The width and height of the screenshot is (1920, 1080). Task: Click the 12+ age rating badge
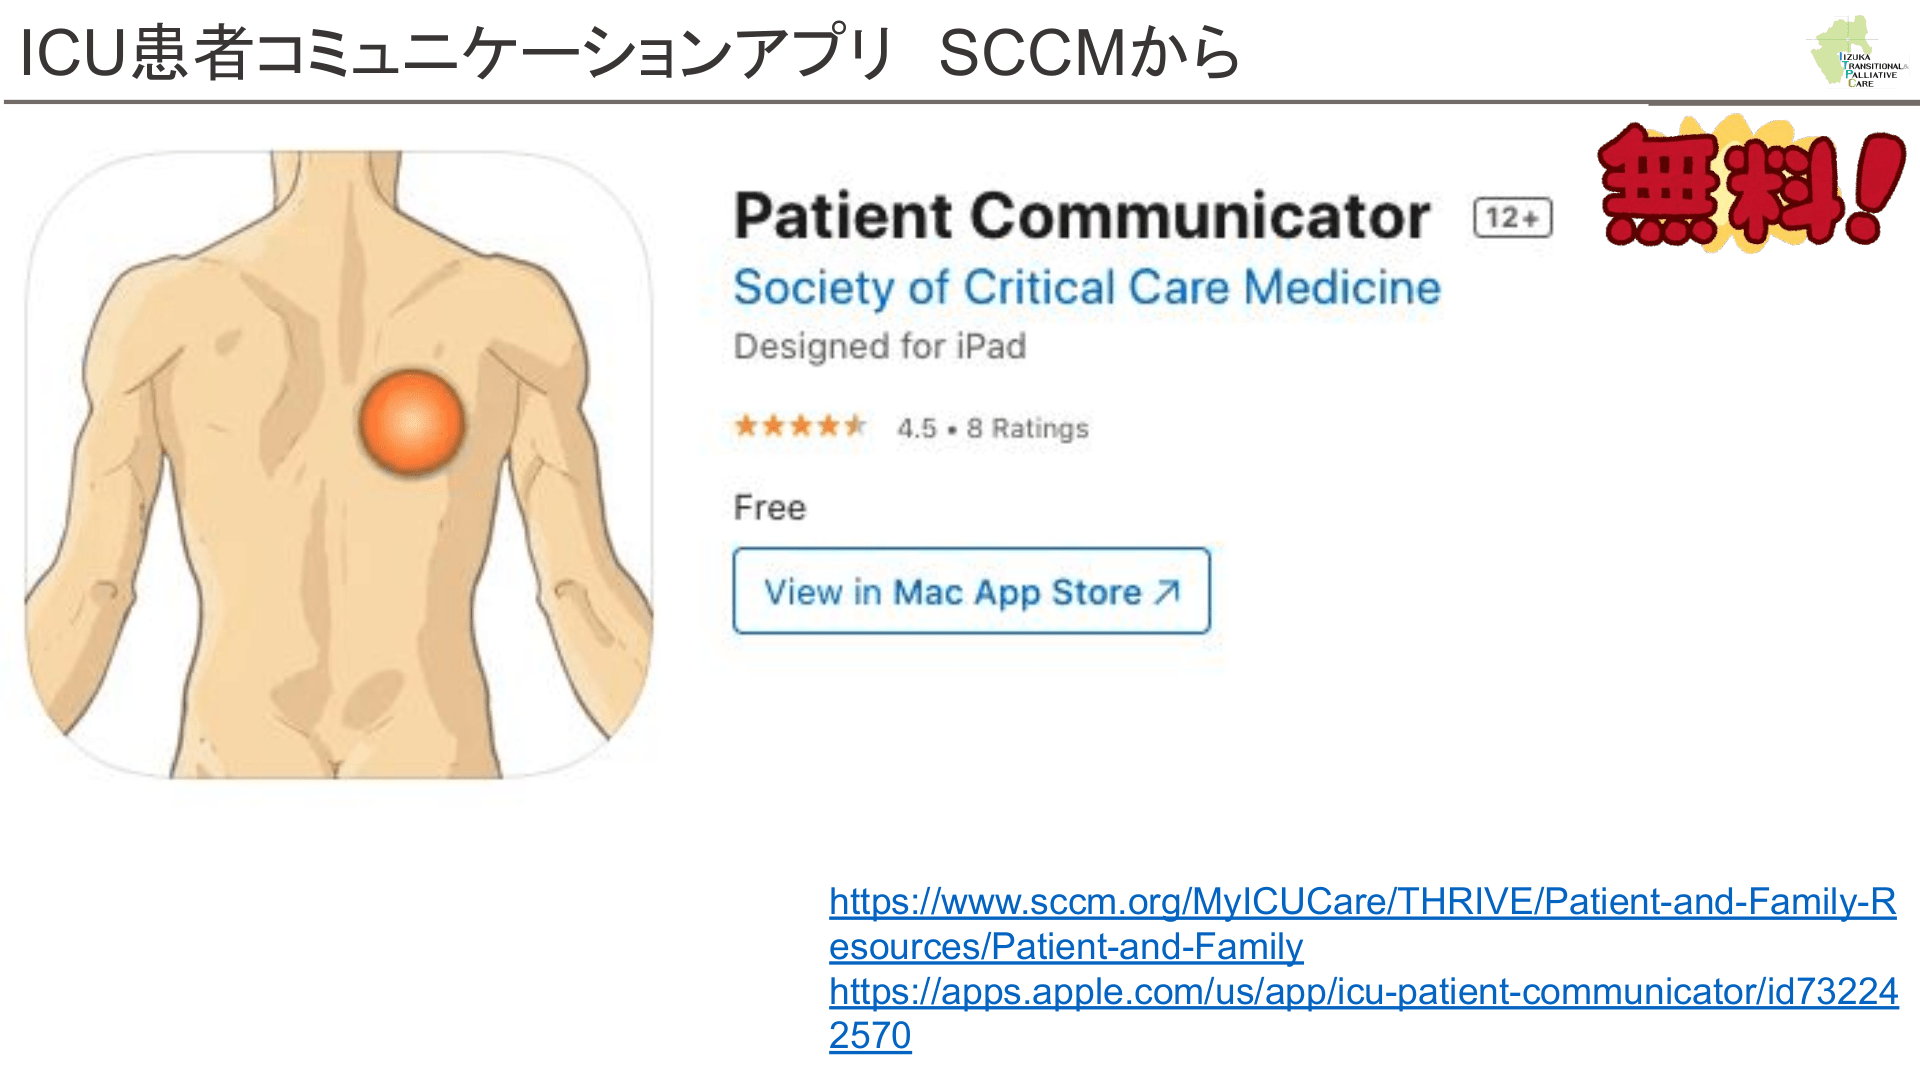click(1512, 218)
